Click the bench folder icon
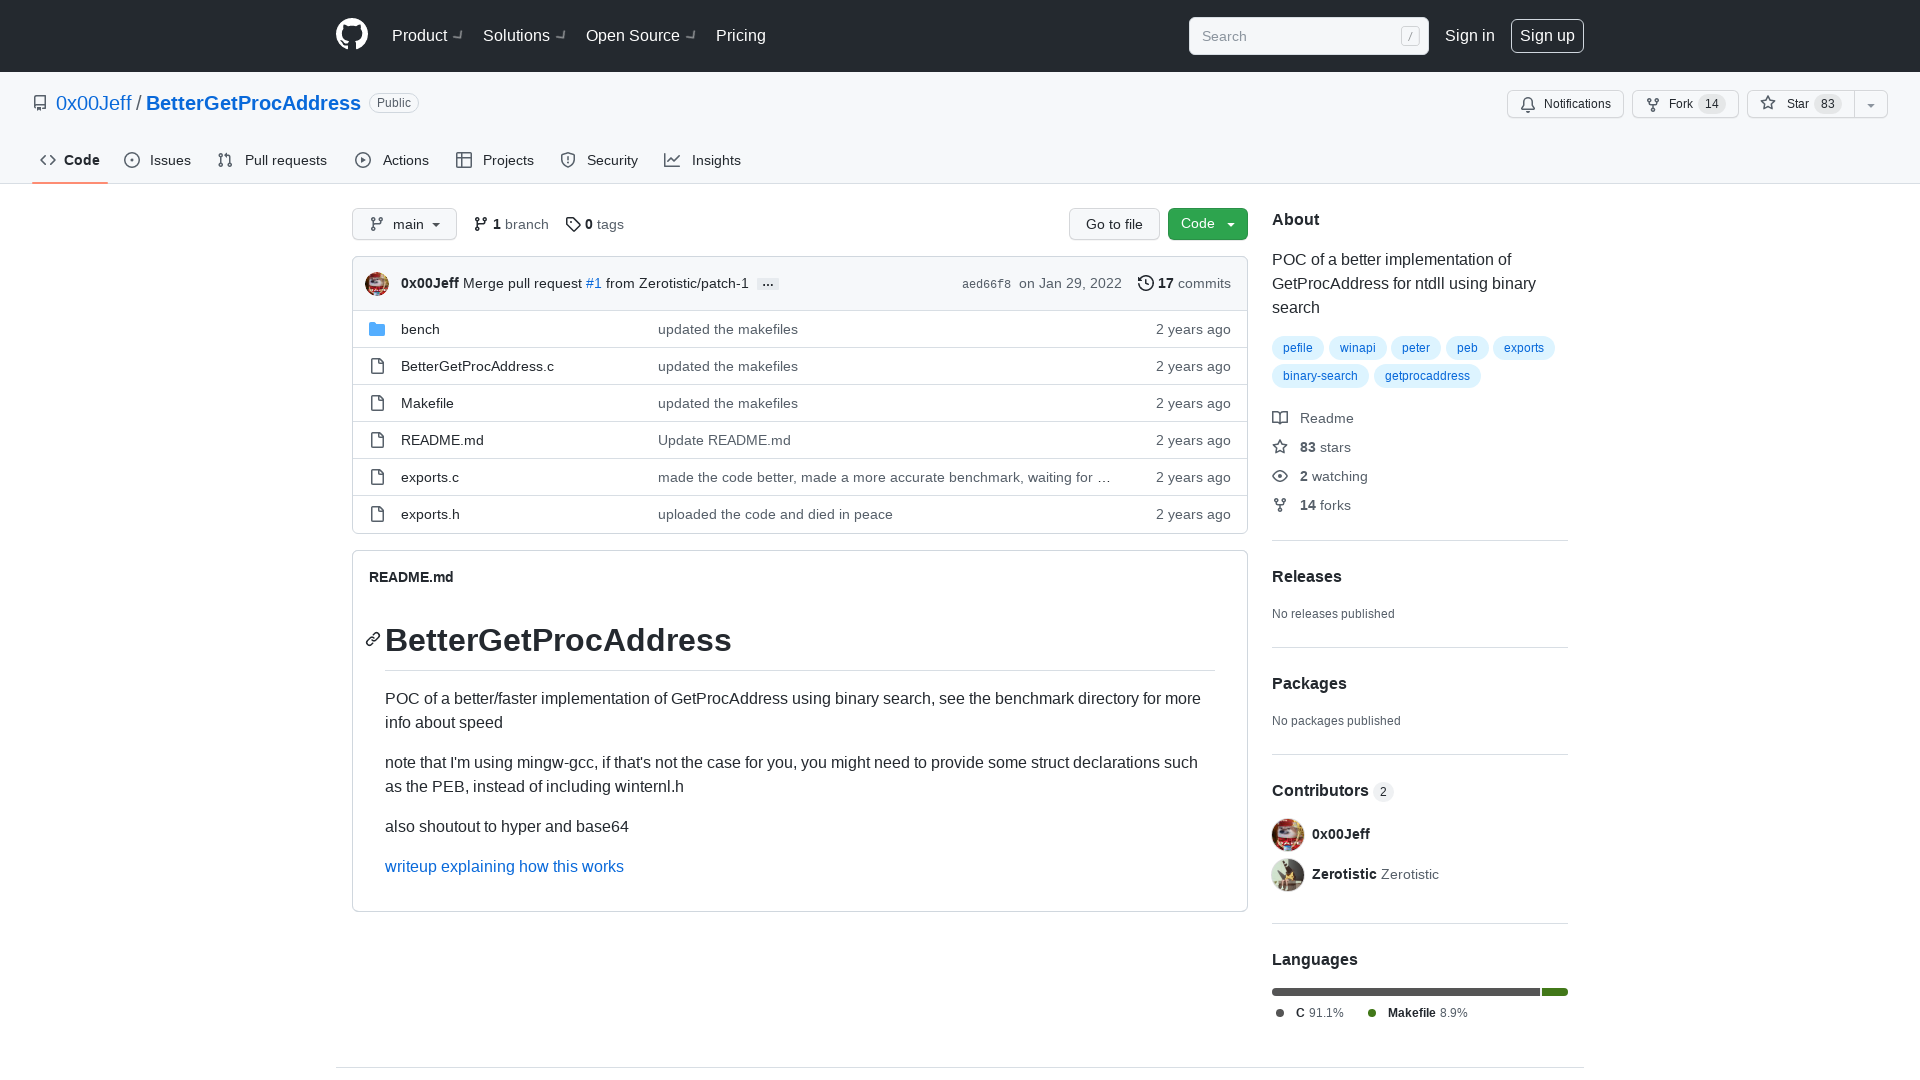1920x1080 pixels. coord(377,329)
